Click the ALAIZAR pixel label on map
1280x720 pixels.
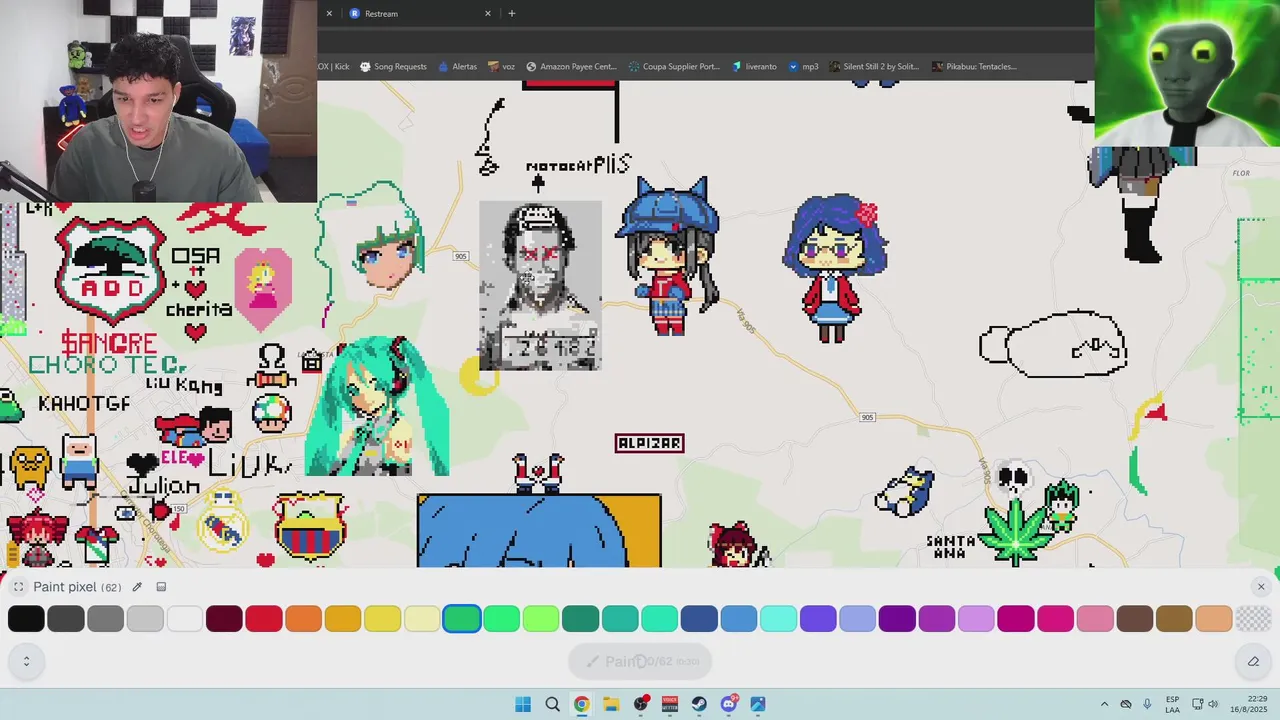click(650, 443)
